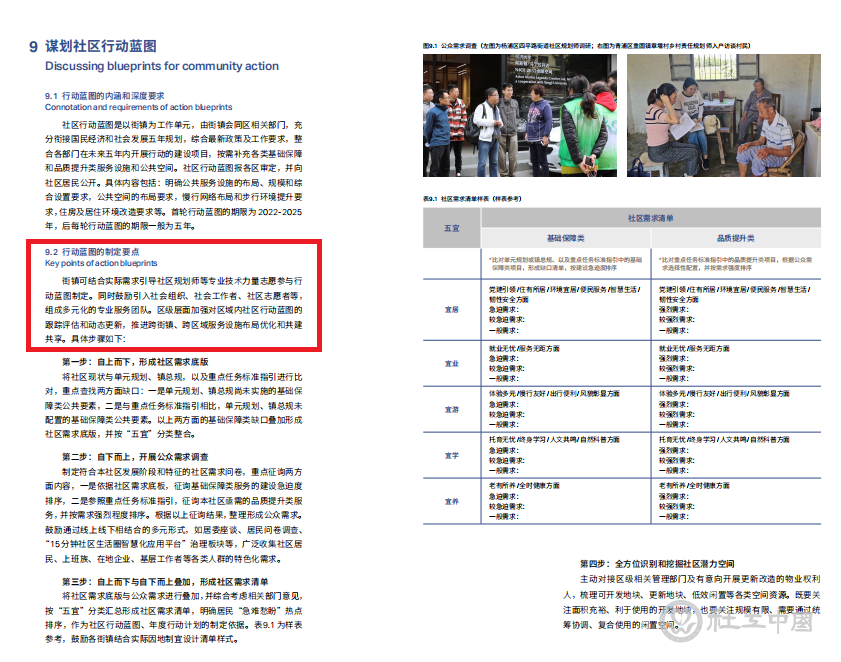
Task: Click "体验多元/慢行友好" cell under 品质提升类 column
Action: coord(724,393)
